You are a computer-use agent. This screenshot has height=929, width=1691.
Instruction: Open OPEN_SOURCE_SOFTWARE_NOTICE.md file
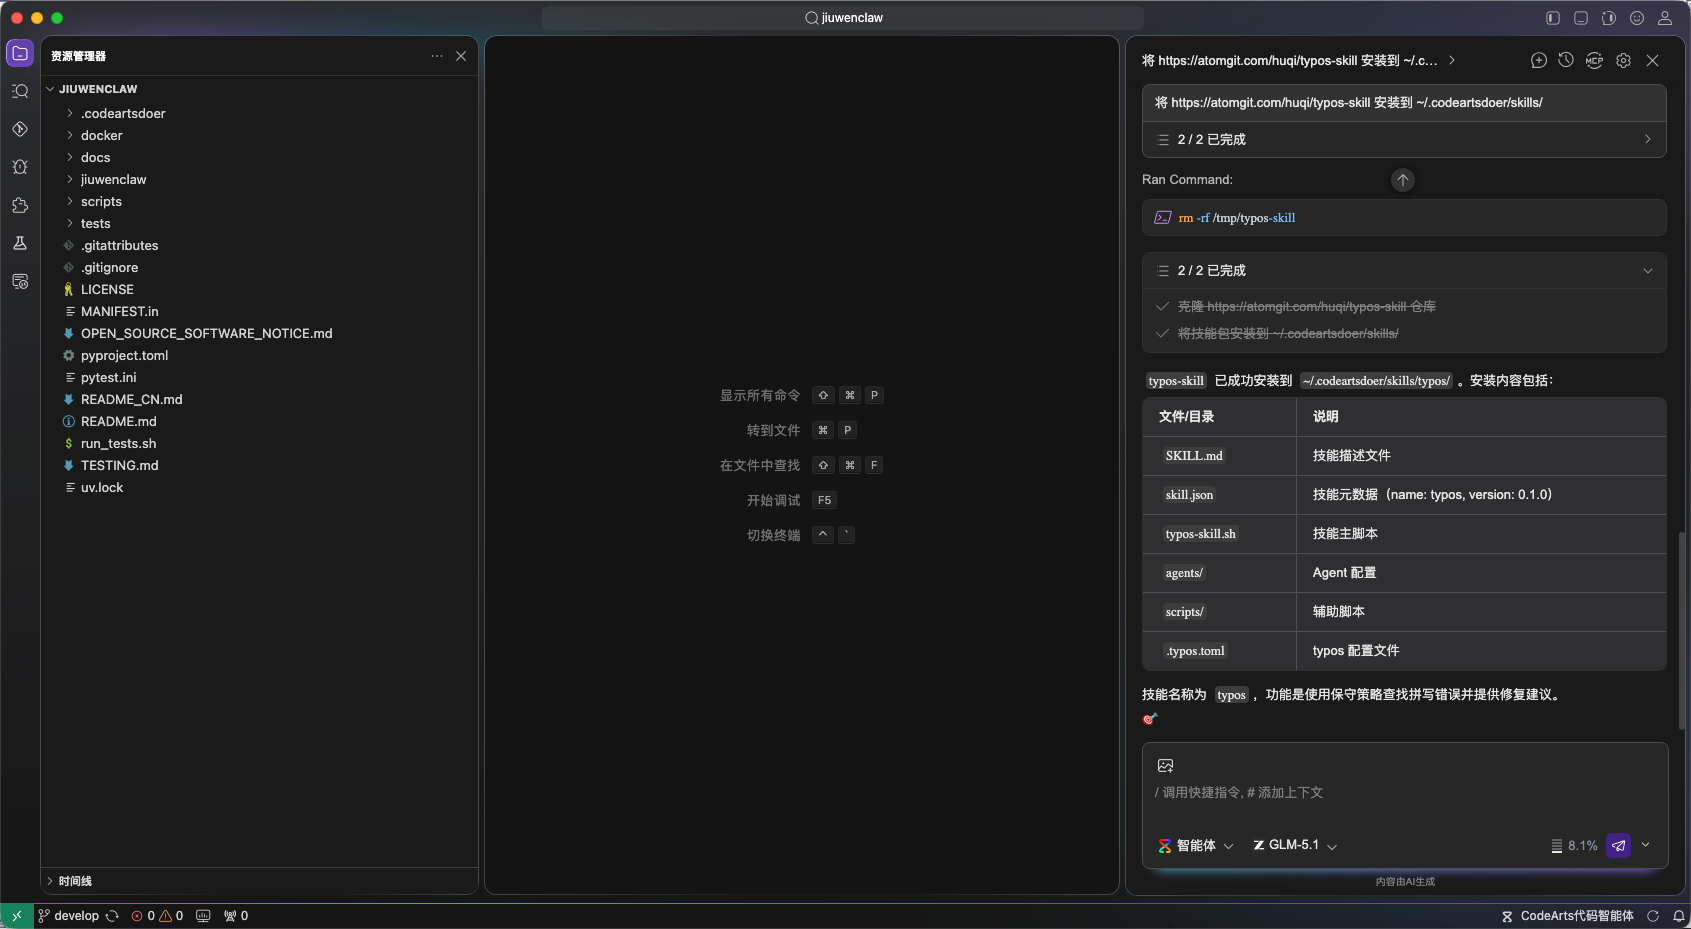point(259,334)
